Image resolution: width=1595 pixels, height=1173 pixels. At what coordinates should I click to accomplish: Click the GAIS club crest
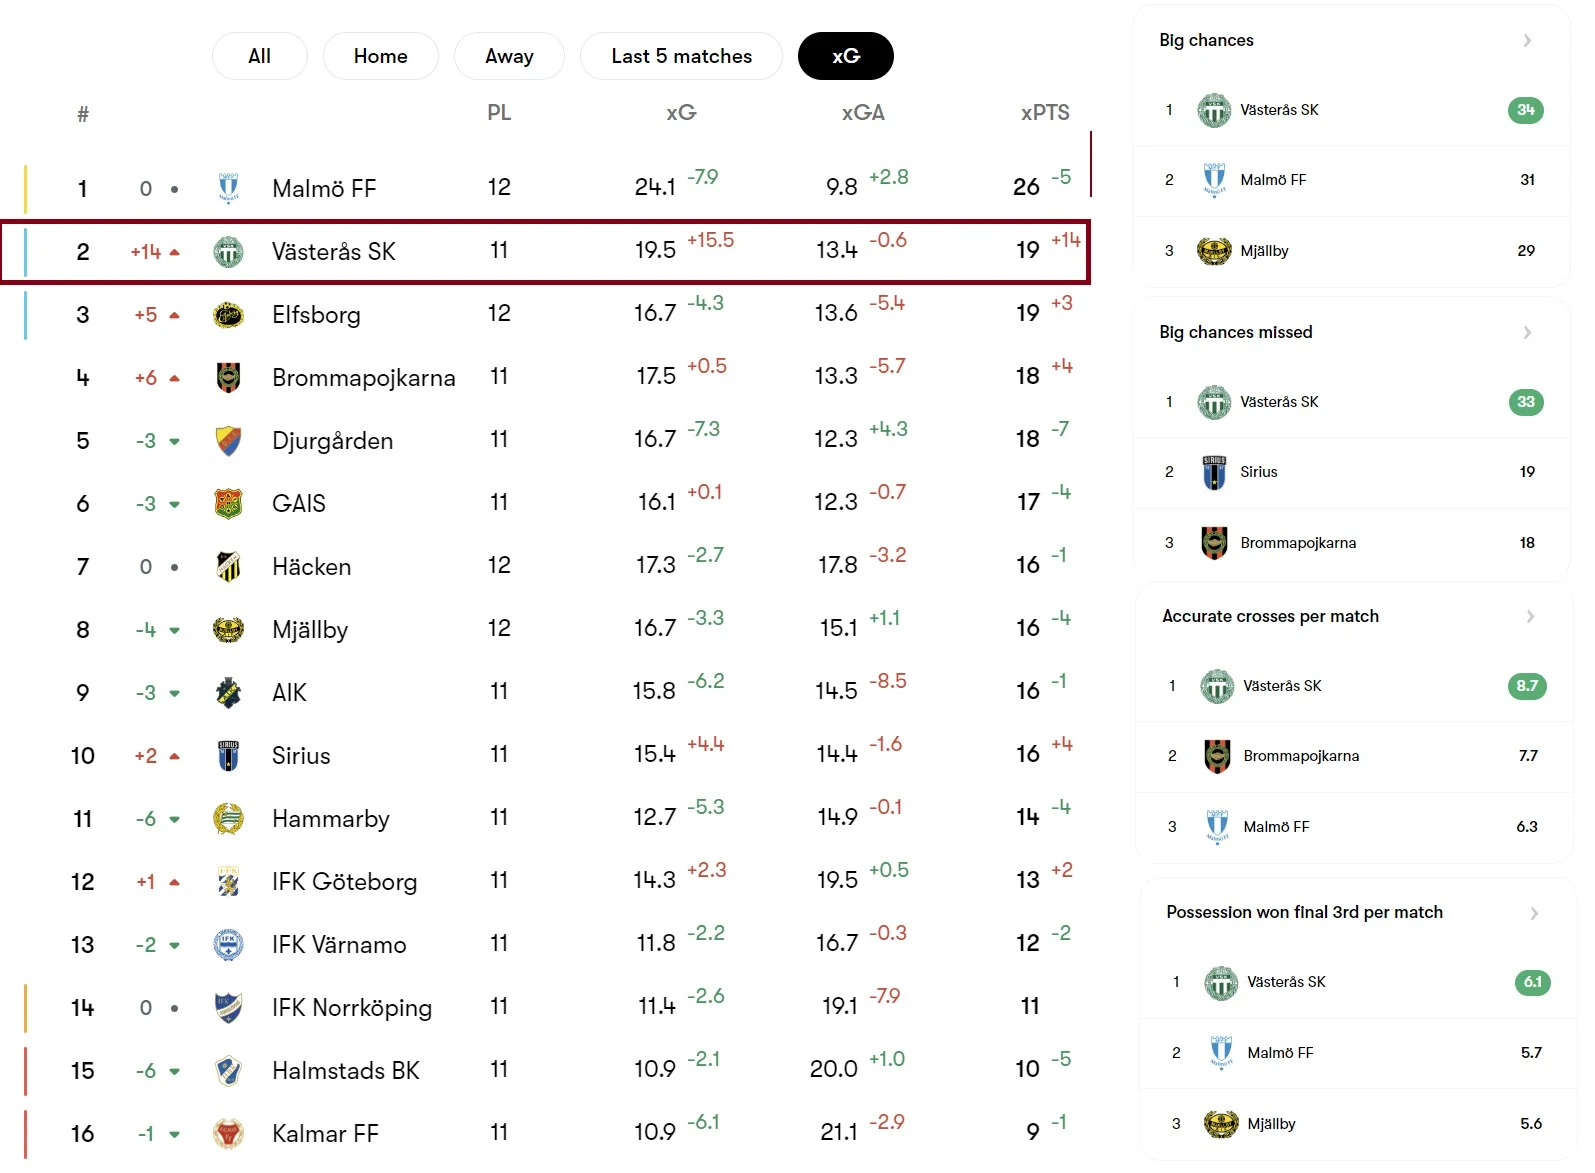[228, 504]
